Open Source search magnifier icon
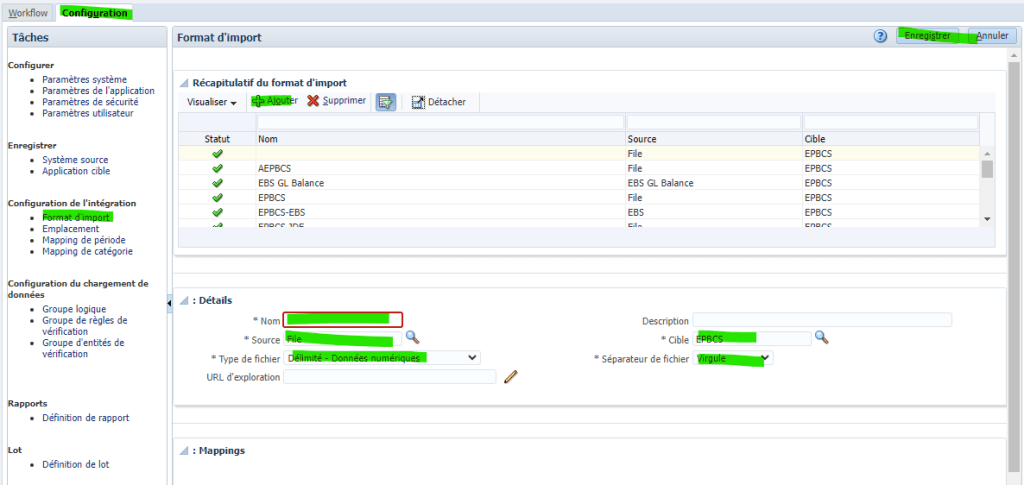 (412, 338)
